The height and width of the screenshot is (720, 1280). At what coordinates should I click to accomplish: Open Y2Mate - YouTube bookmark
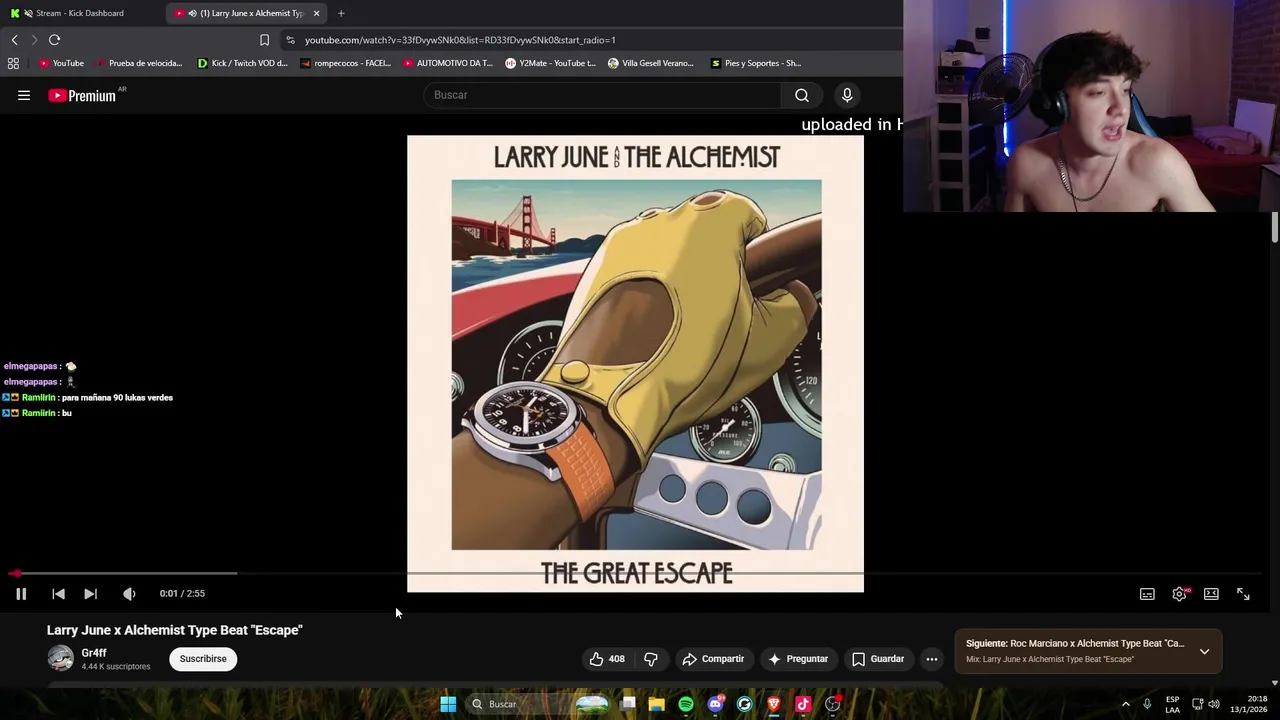pyautogui.click(x=550, y=63)
